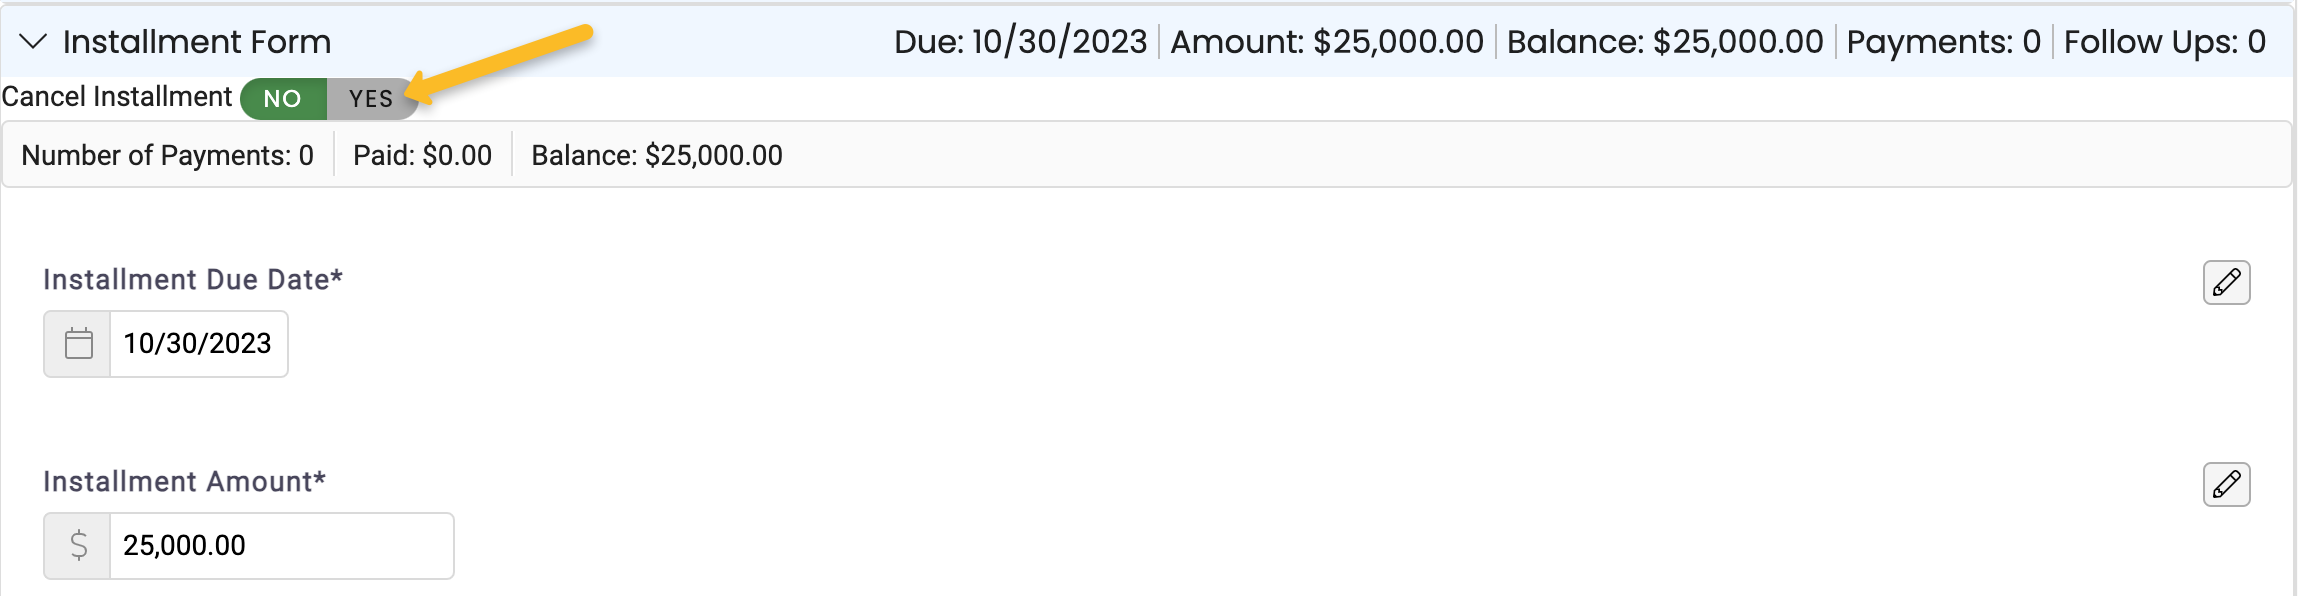This screenshot has width=2298, height=596.
Task: Edit Installment Amount with pencil icon
Action: click(x=2226, y=485)
